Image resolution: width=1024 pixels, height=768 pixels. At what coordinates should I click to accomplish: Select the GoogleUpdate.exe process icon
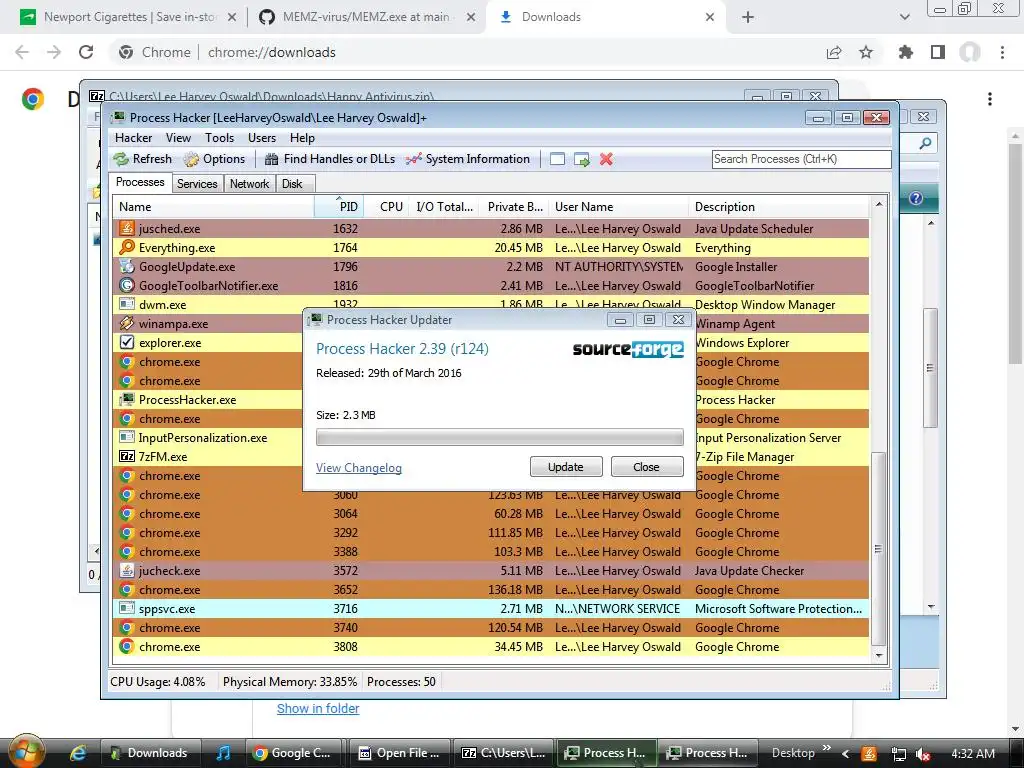[127, 266]
